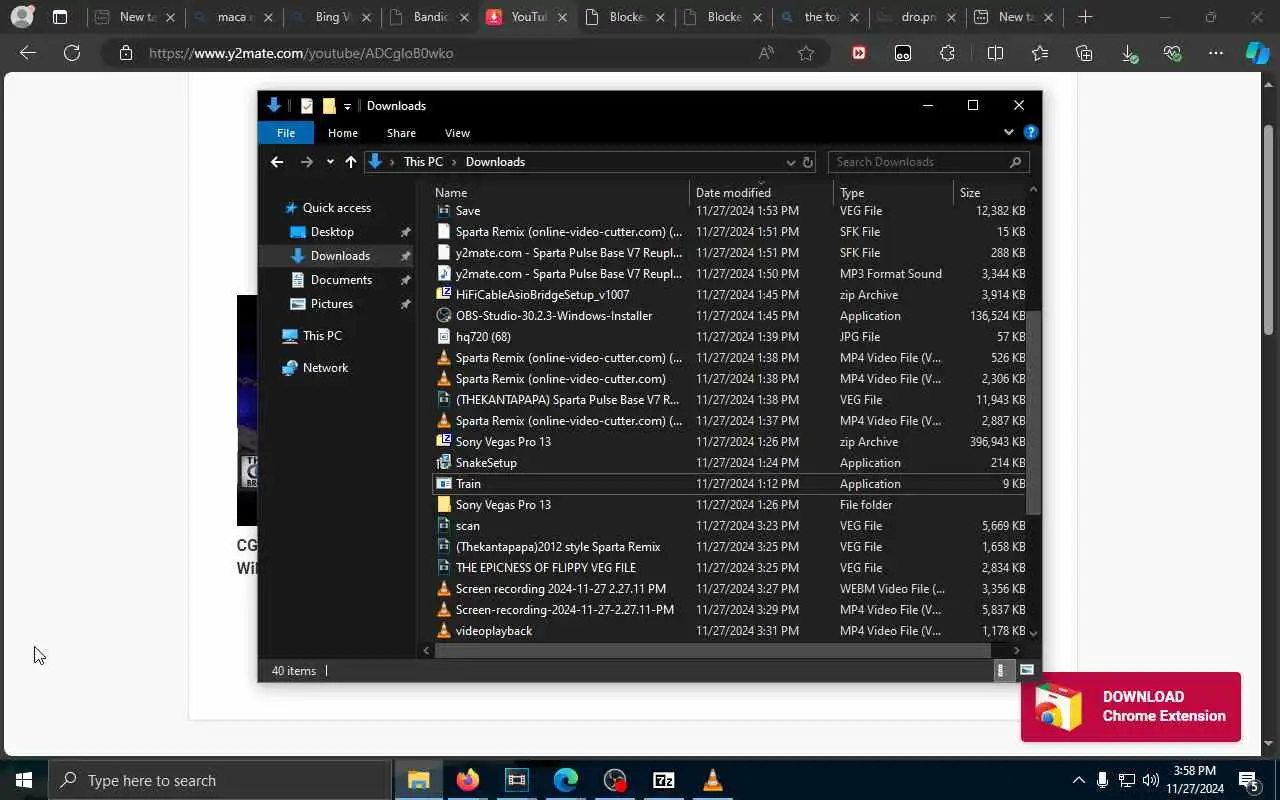
Task: Select the Train application file
Action: coord(730,484)
